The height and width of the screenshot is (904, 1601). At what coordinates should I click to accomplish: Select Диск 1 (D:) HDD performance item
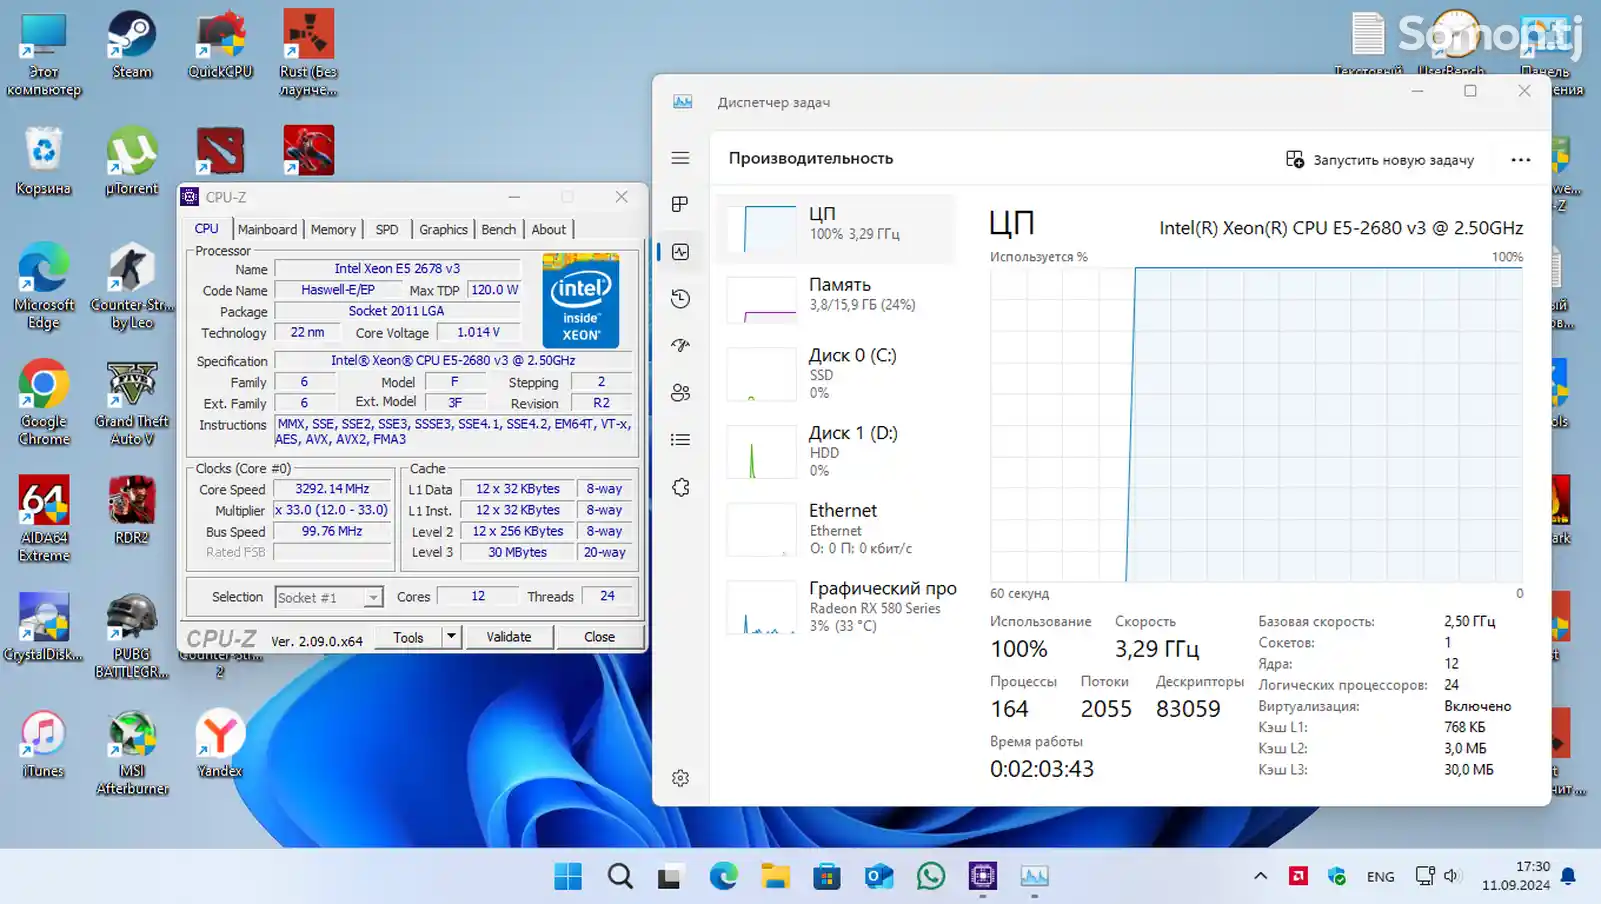(x=837, y=451)
